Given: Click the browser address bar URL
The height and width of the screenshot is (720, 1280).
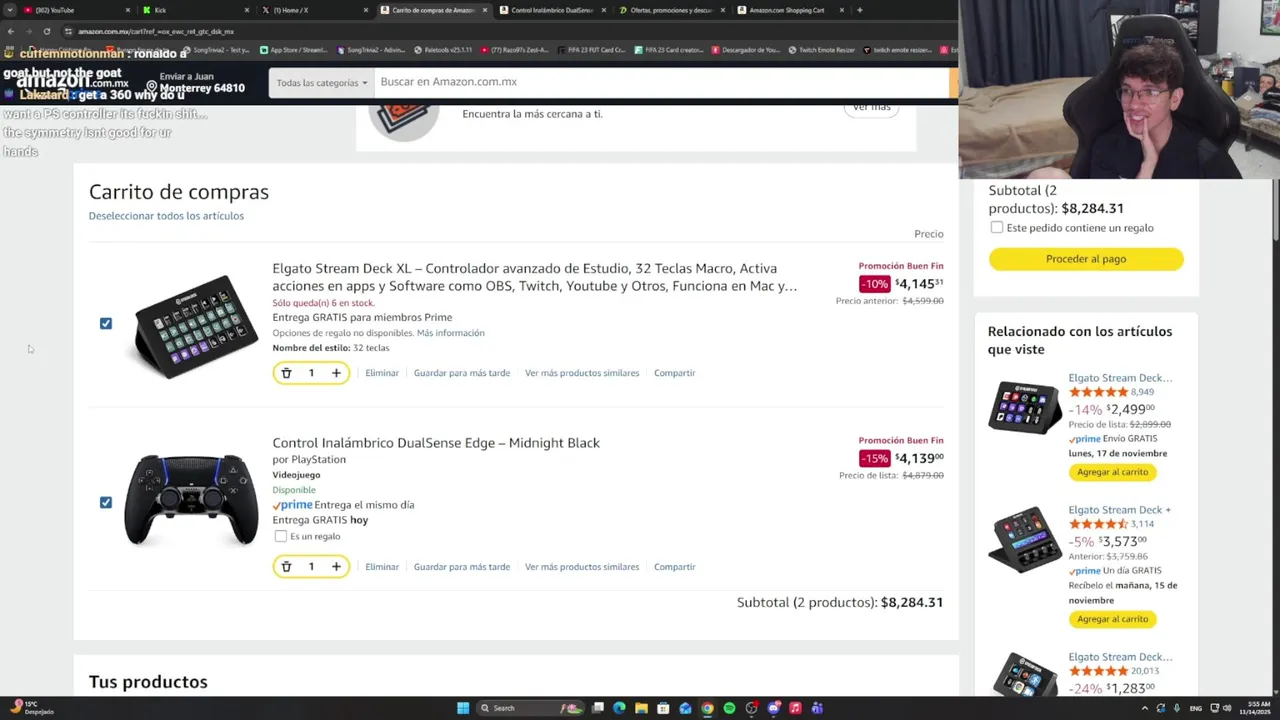Looking at the screenshot, I should [x=156, y=31].
